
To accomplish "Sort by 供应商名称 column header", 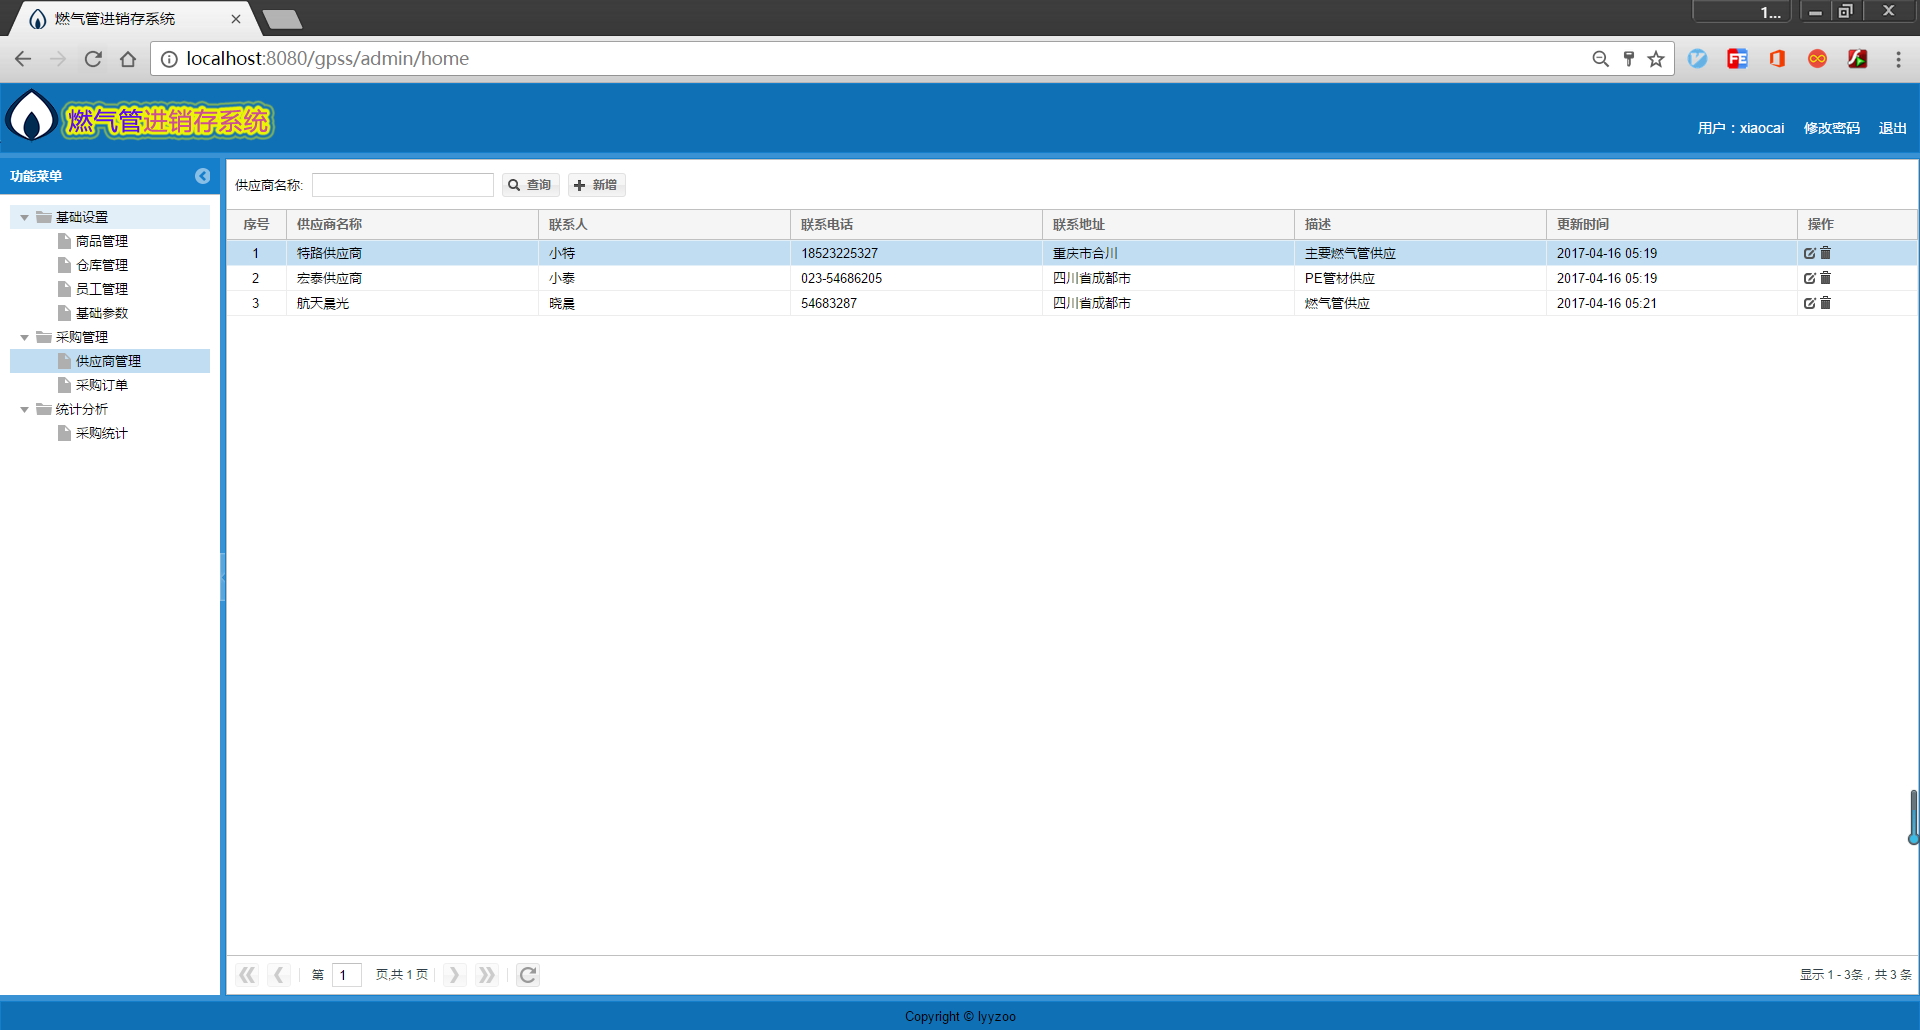I will click(x=412, y=224).
